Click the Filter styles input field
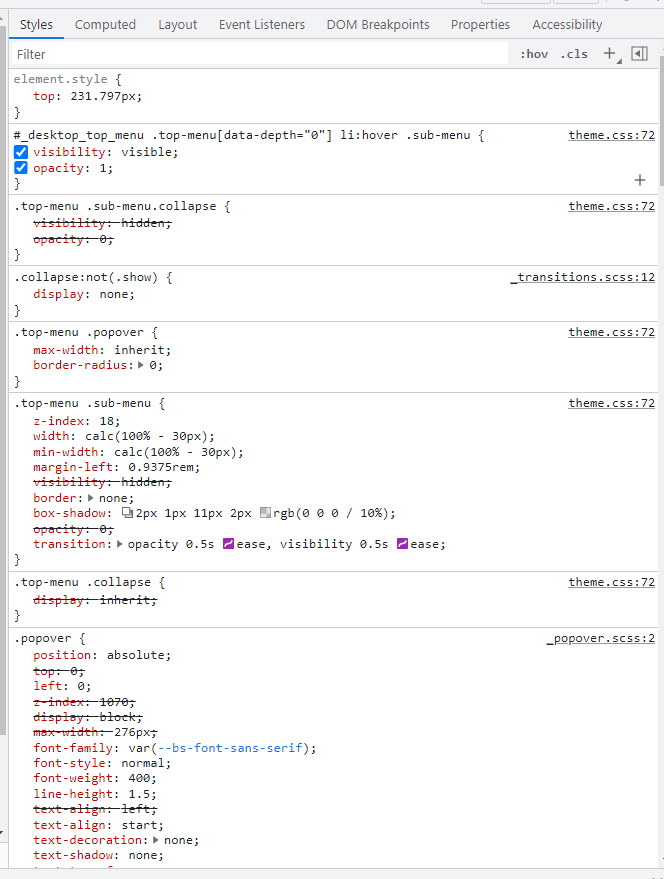The width and height of the screenshot is (664, 879). 259,54
